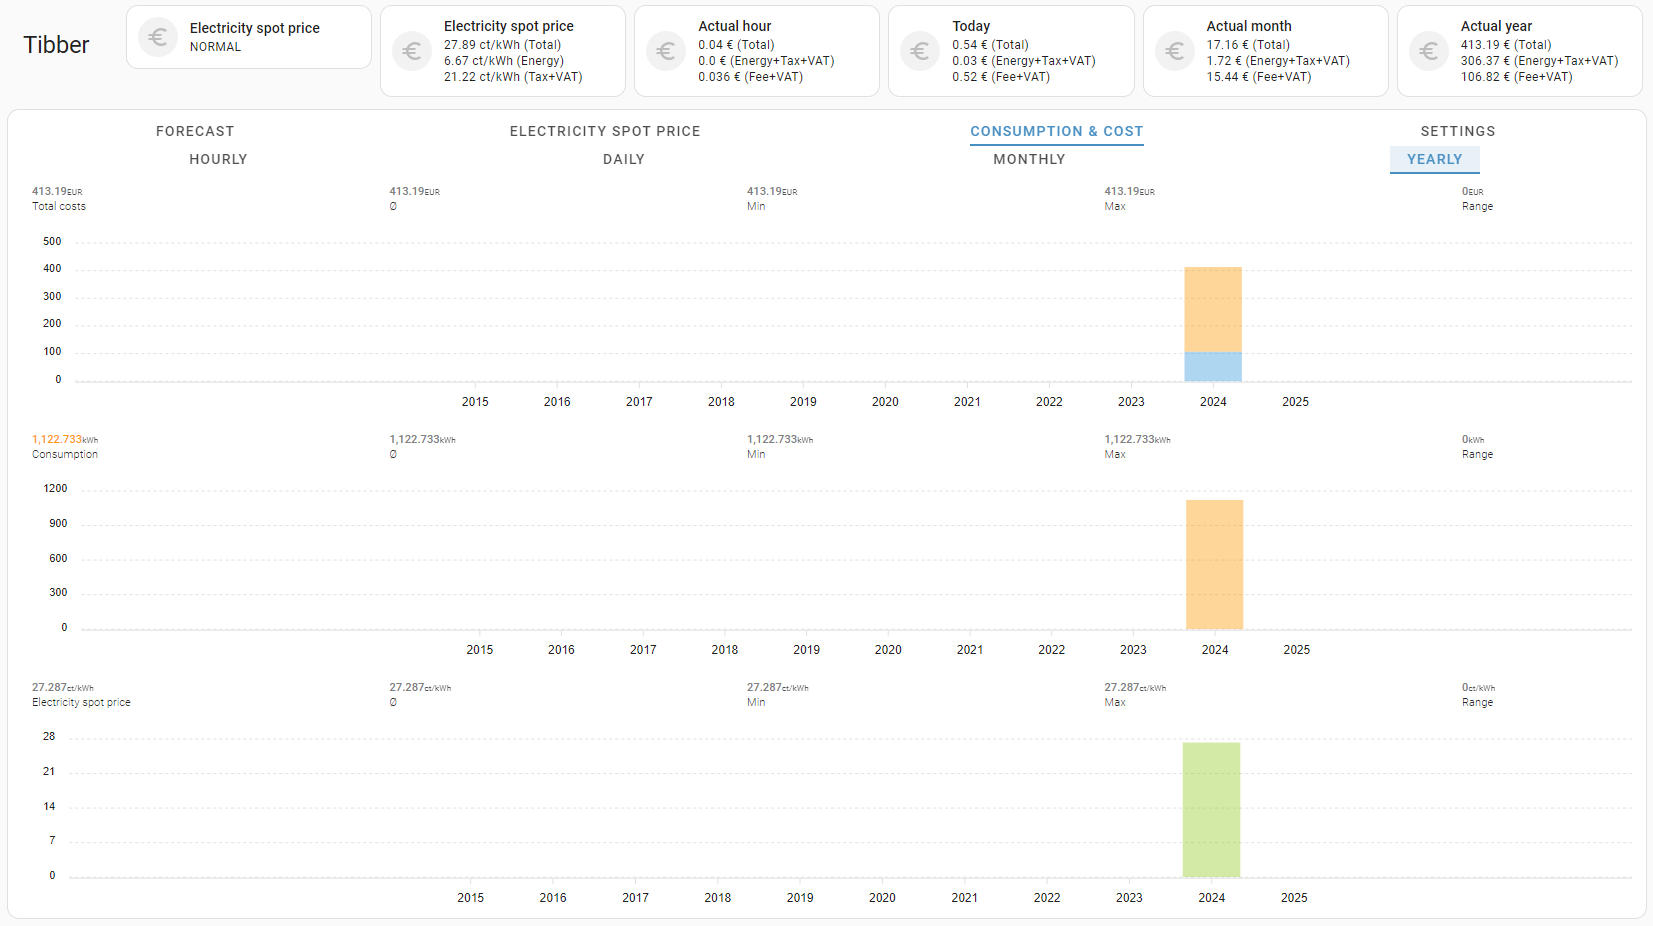Click 2025 axis label under Consumption chart
Viewport: 1653px width, 926px height.
[1297, 650]
